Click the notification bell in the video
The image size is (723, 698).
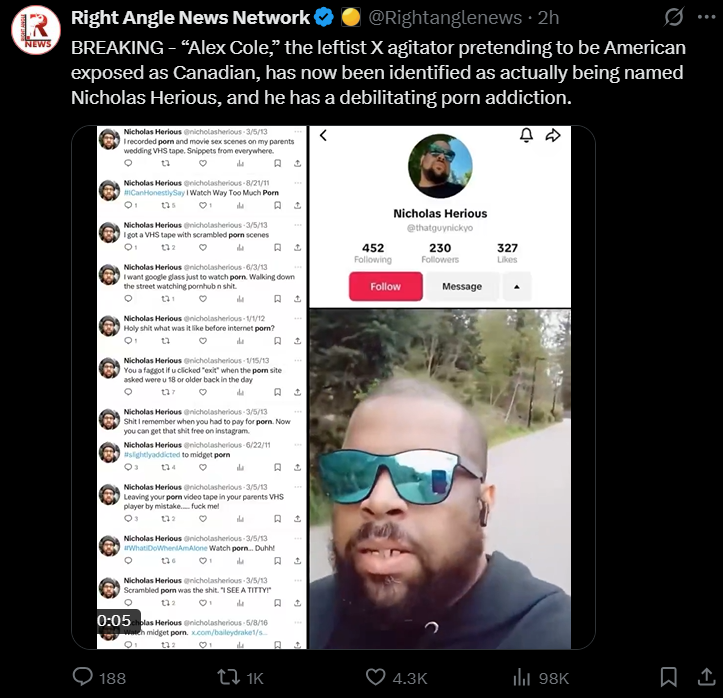[527, 135]
